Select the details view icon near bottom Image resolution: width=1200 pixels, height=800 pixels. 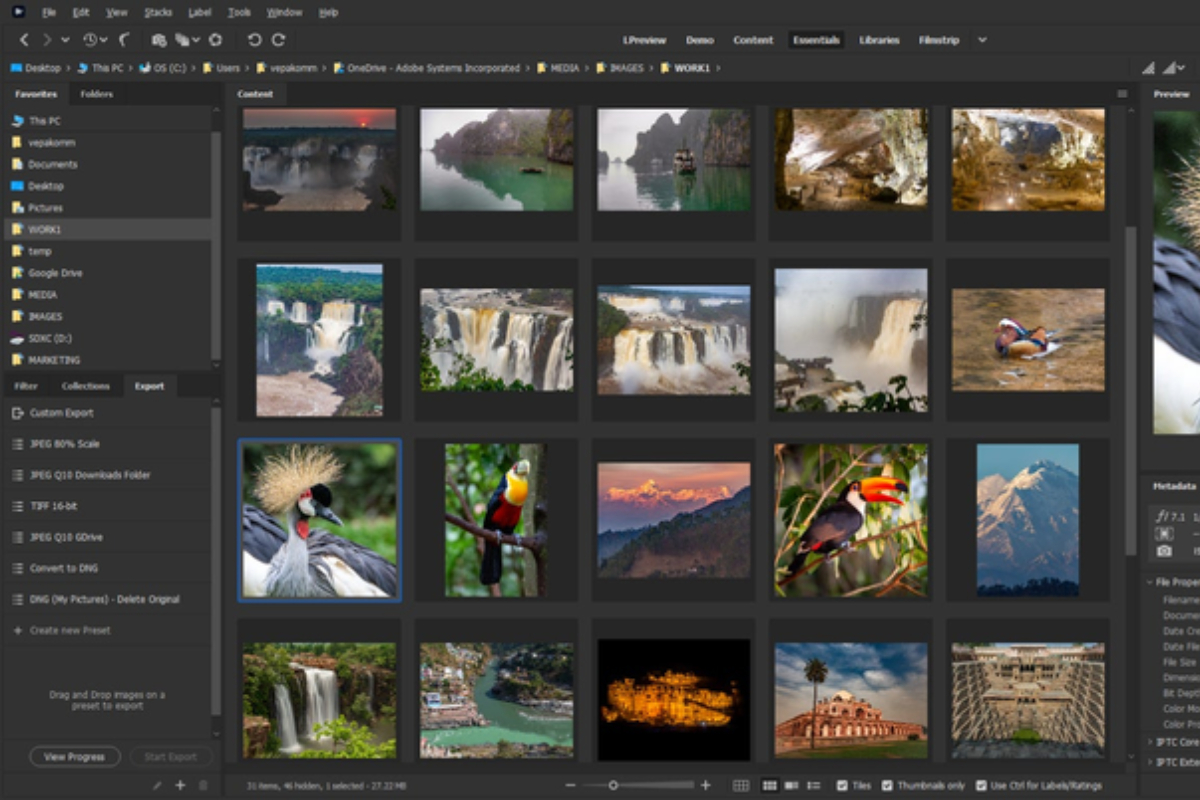click(792, 785)
